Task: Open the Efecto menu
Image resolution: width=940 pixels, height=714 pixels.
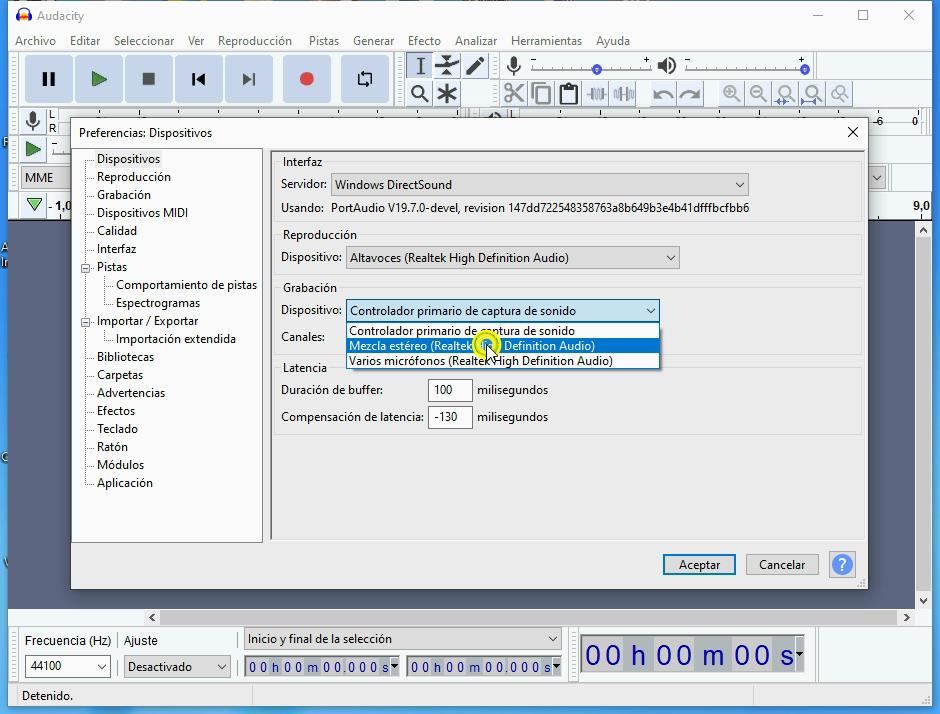Action: coord(424,41)
